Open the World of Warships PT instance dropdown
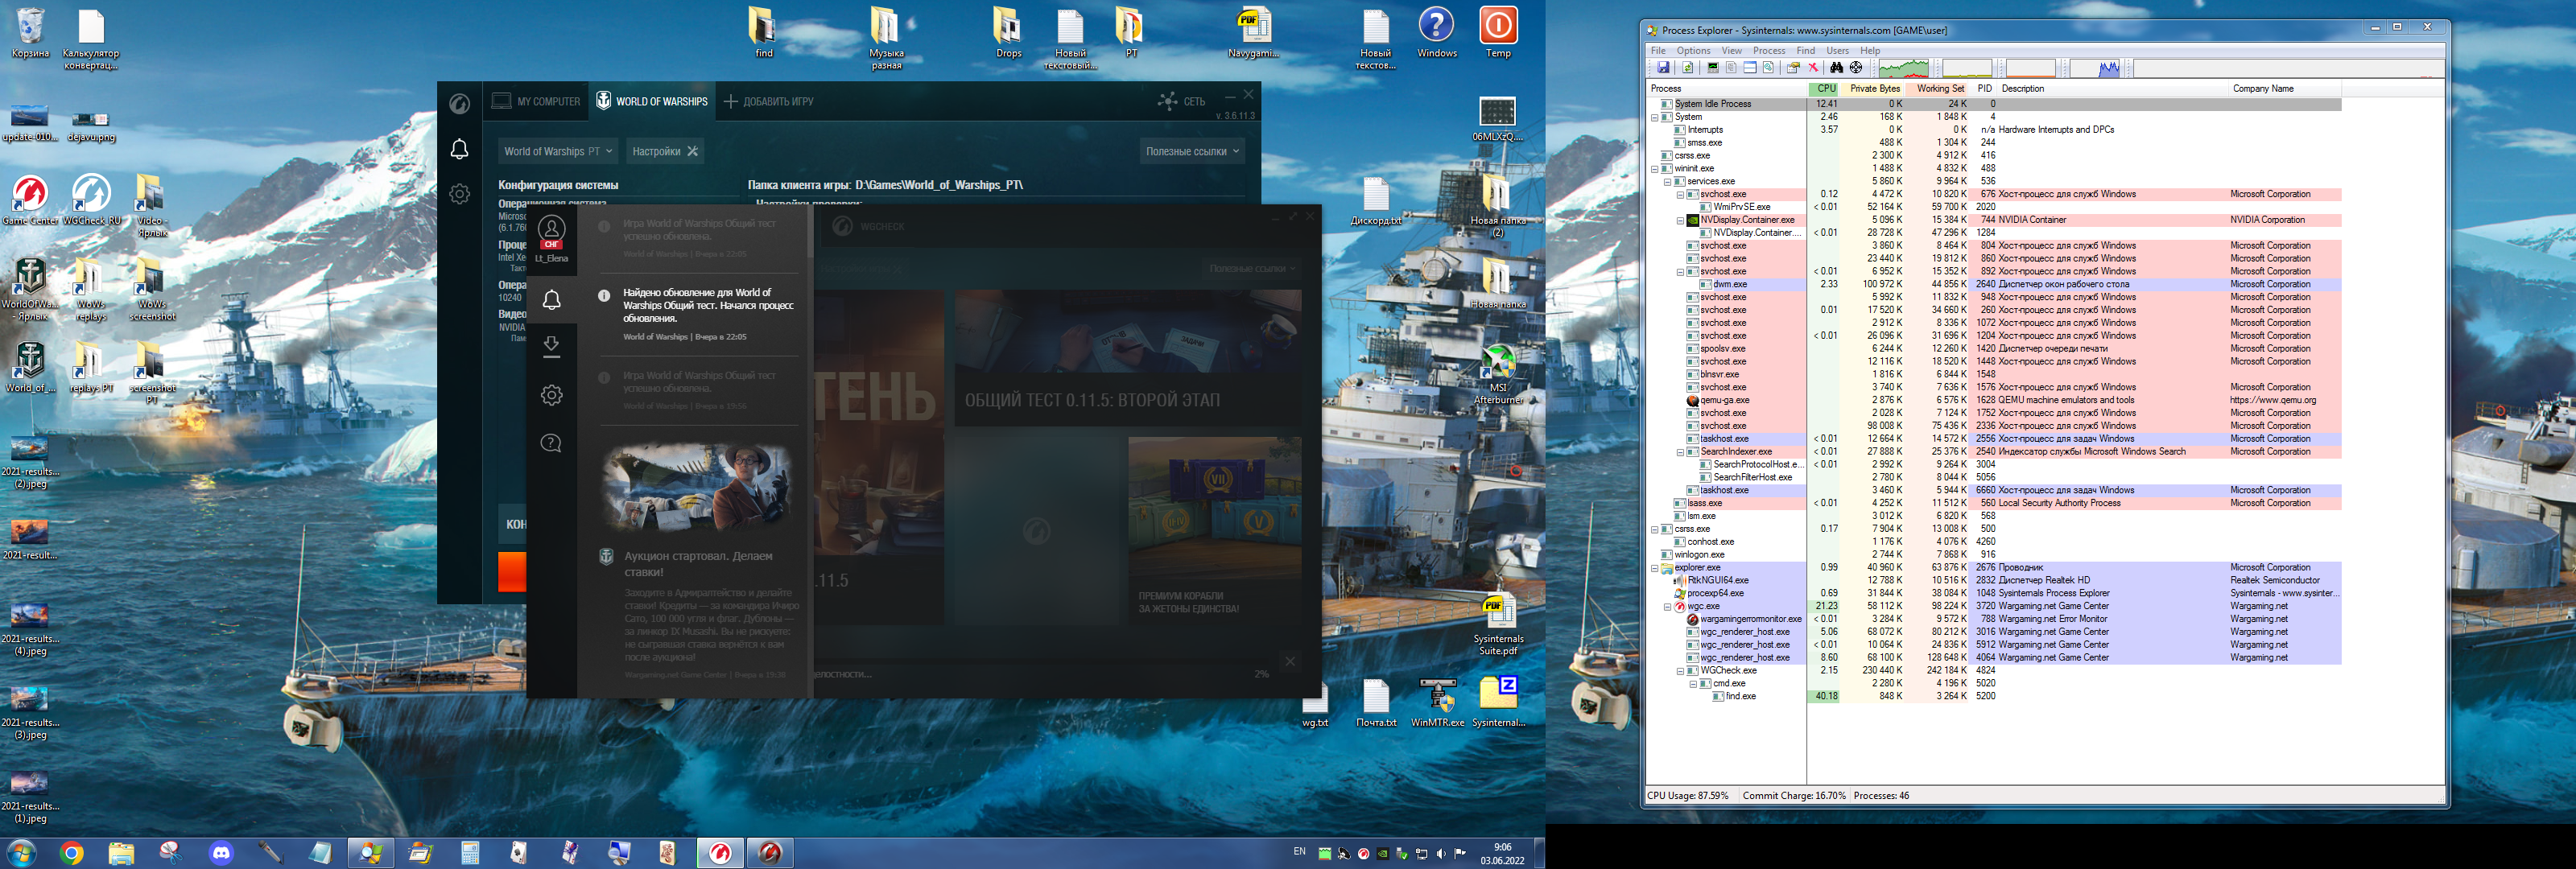The height and width of the screenshot is (869, 2576). pos(558,152)
